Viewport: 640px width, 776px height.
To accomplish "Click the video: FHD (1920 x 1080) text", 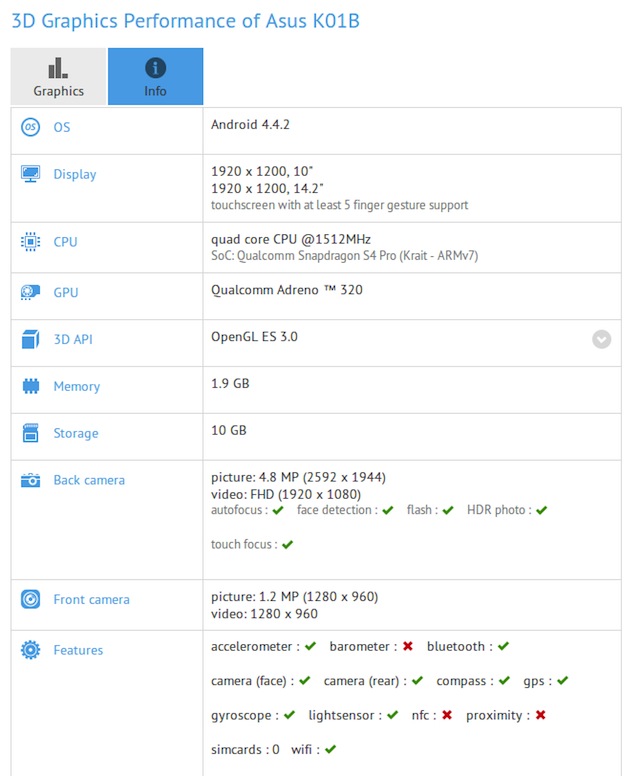I will tap(286, 494).
